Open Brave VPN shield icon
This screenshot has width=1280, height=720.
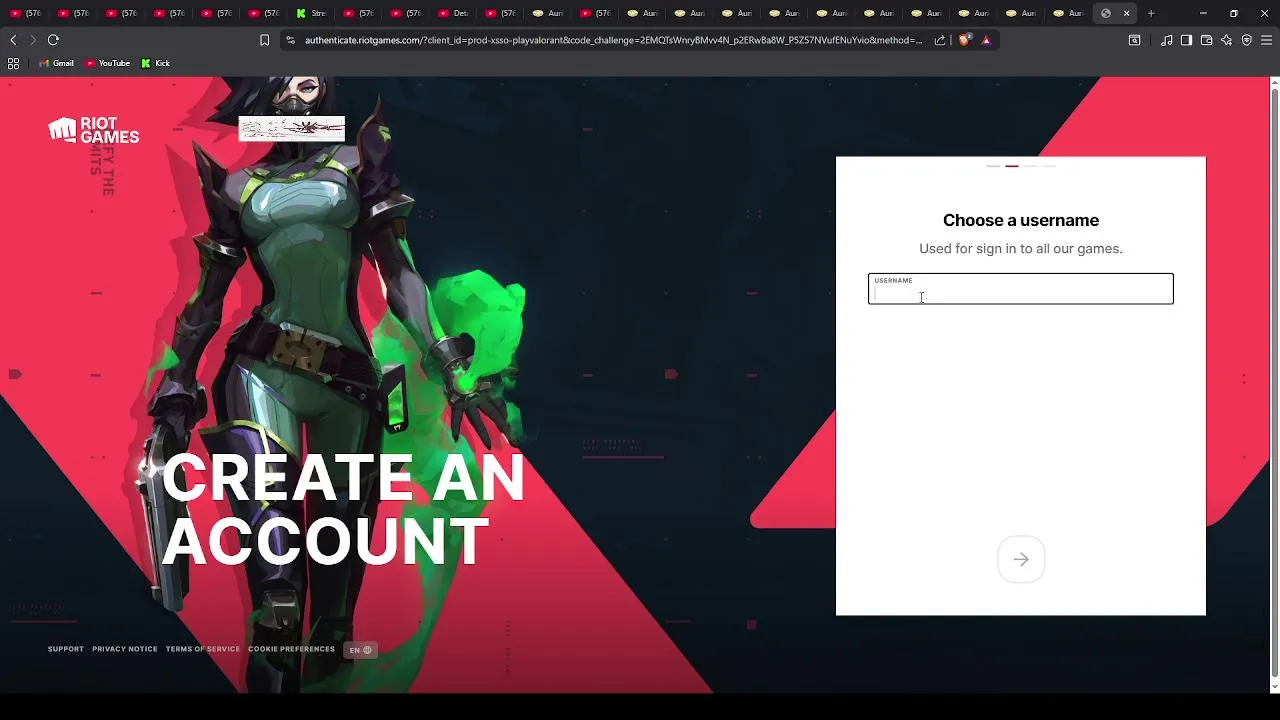(1246, 40)
